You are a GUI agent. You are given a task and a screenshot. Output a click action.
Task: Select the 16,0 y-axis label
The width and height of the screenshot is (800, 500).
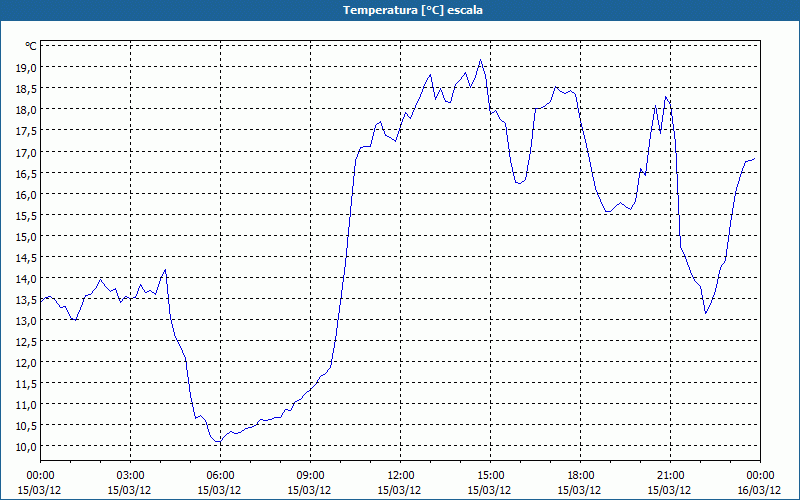[x=28, y=194]
